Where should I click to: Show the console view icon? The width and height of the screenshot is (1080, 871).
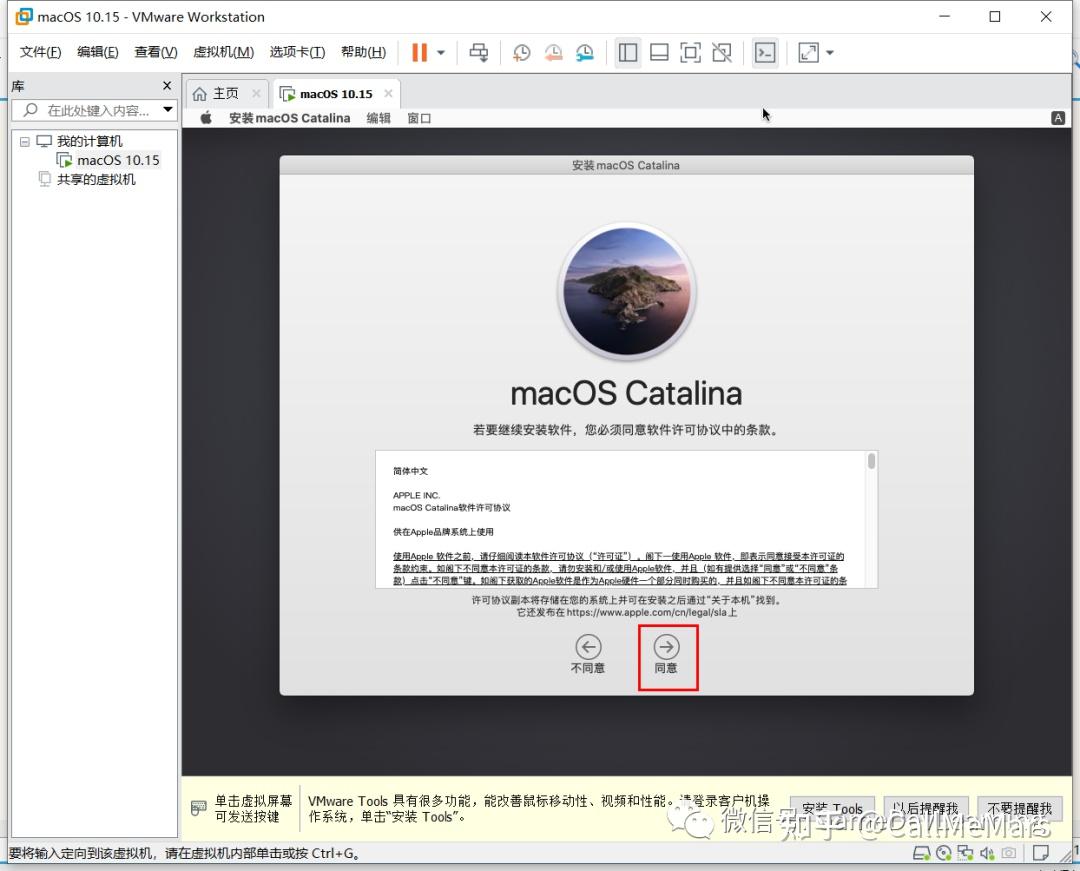pos(765,52)
